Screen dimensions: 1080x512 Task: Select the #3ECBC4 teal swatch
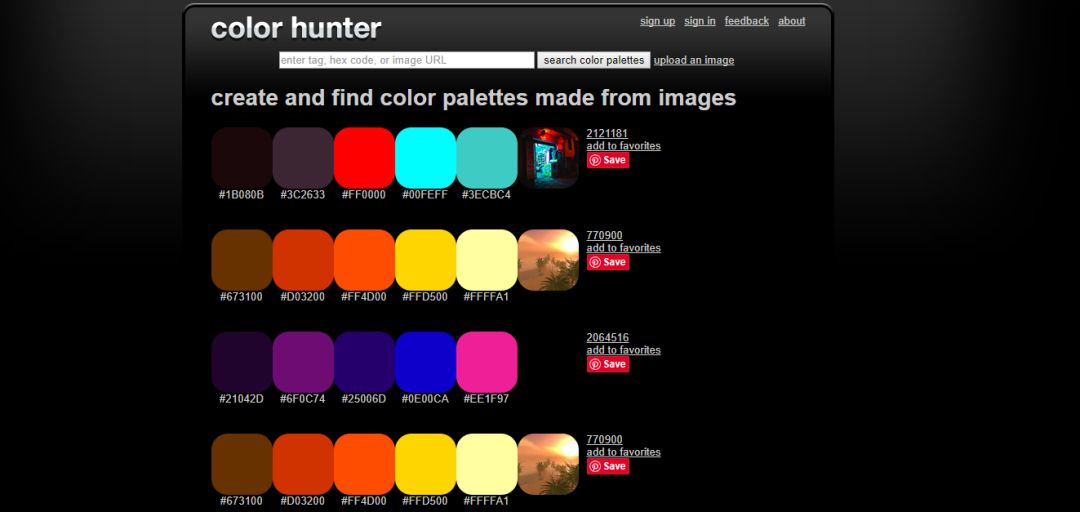click(487, 158)
